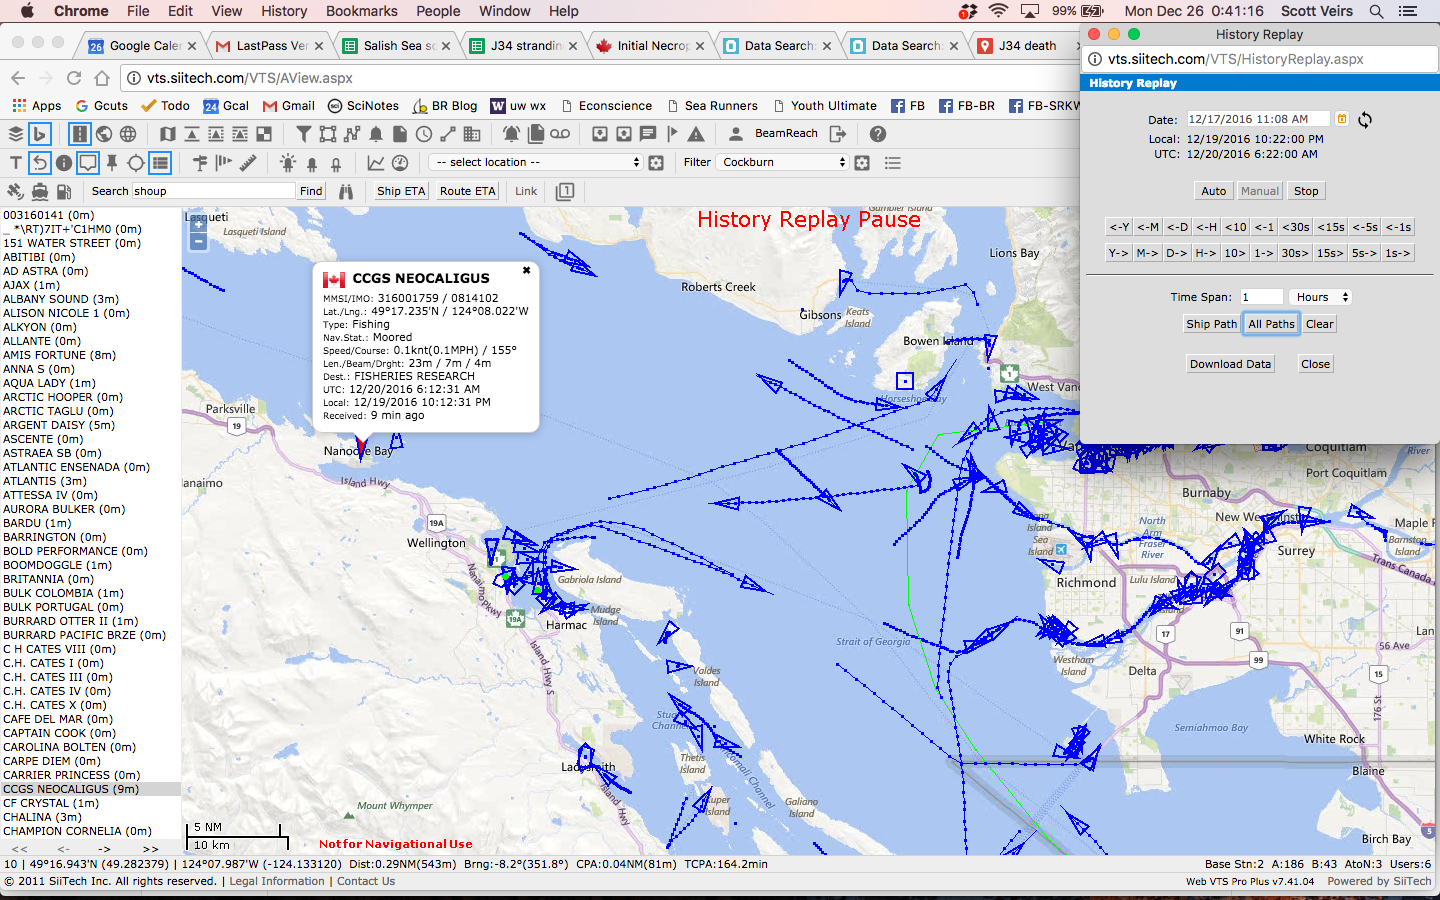Toggle the speech-bubble info popup button

[88, 162]
